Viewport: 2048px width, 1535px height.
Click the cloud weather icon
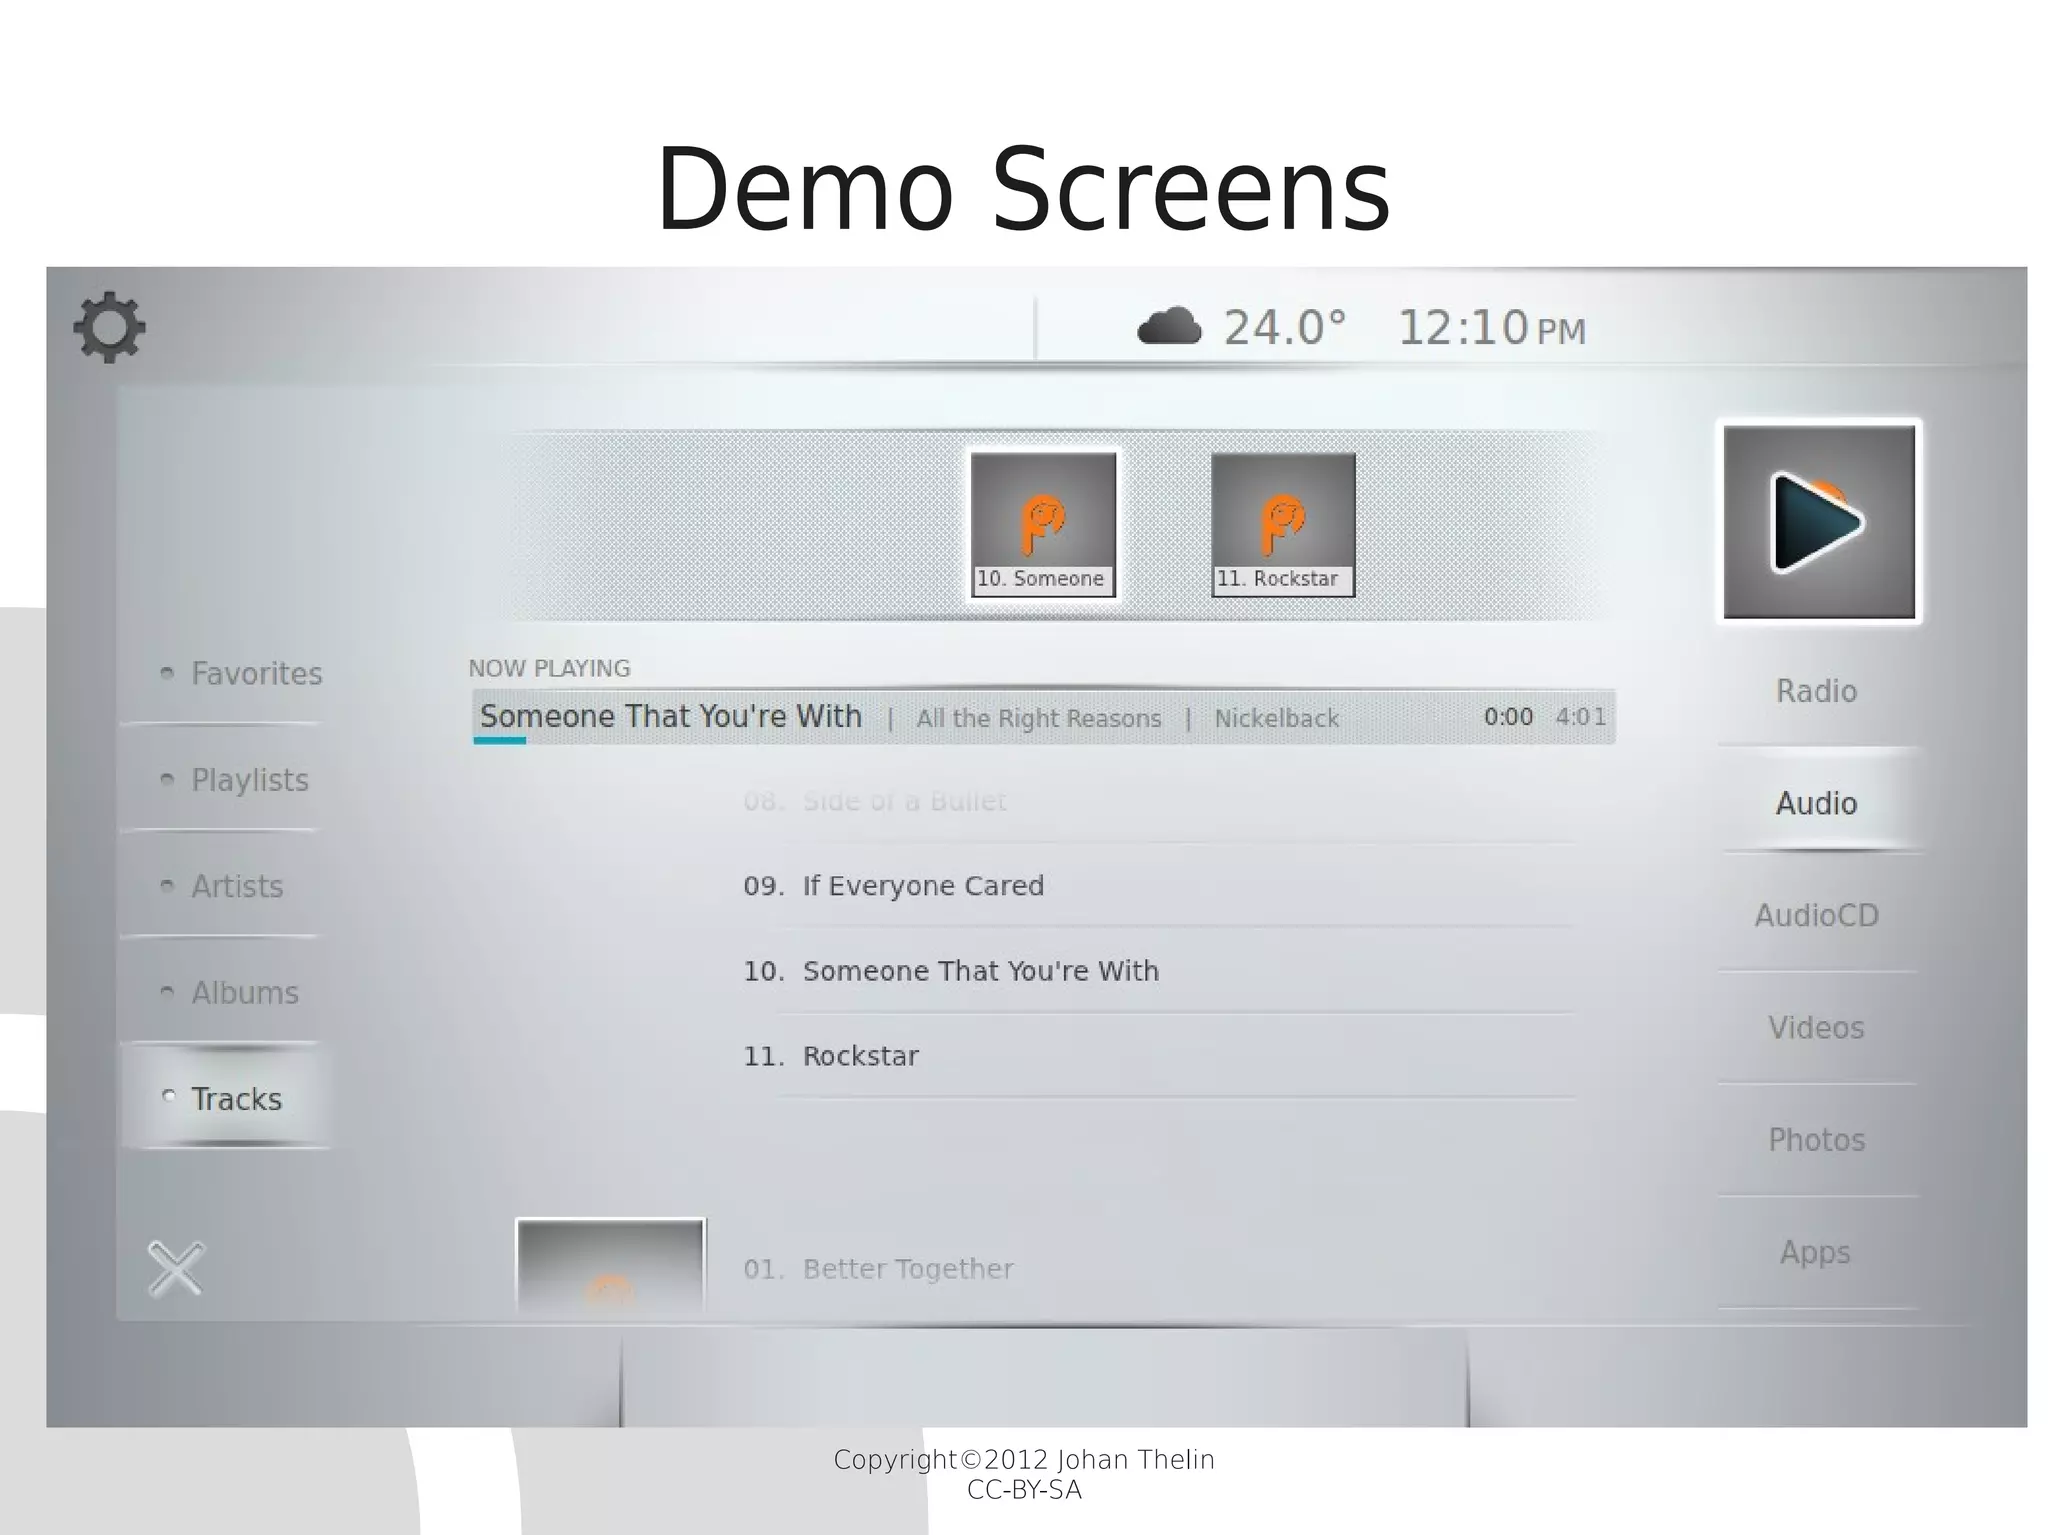[x=1169, y=326]
